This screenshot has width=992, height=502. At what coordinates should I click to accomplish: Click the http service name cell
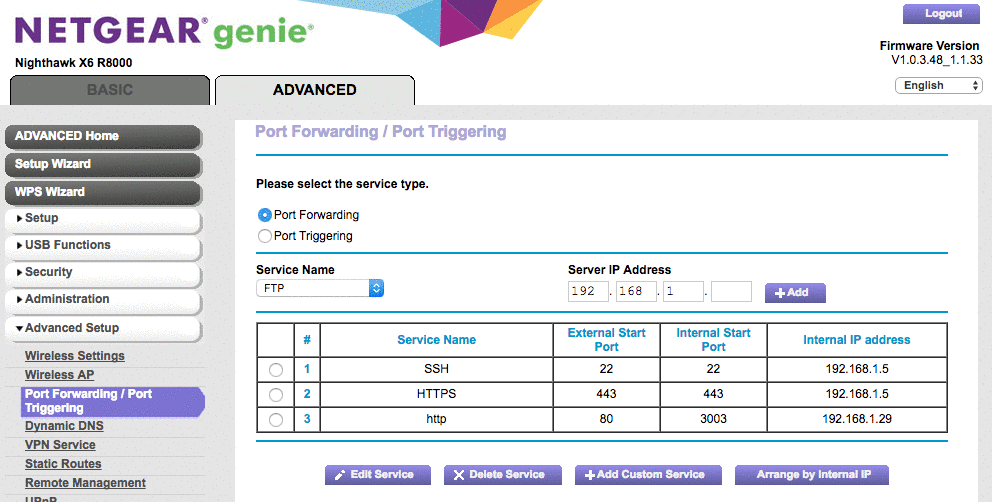coord(437,419)
